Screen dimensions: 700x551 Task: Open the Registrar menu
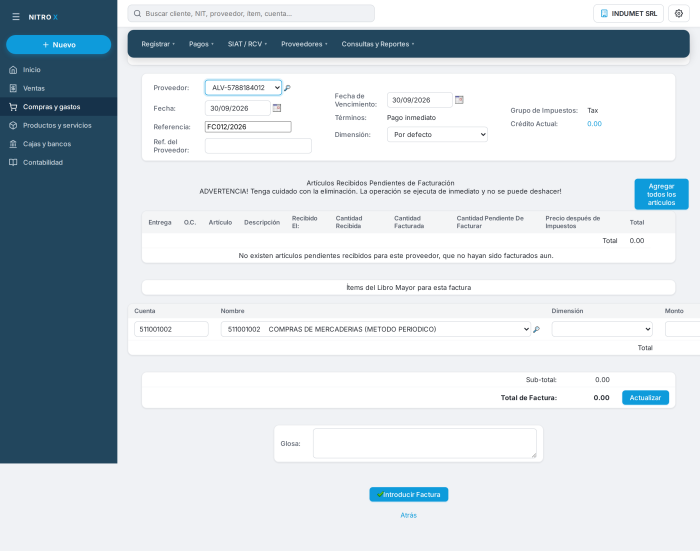pos(158,44)
